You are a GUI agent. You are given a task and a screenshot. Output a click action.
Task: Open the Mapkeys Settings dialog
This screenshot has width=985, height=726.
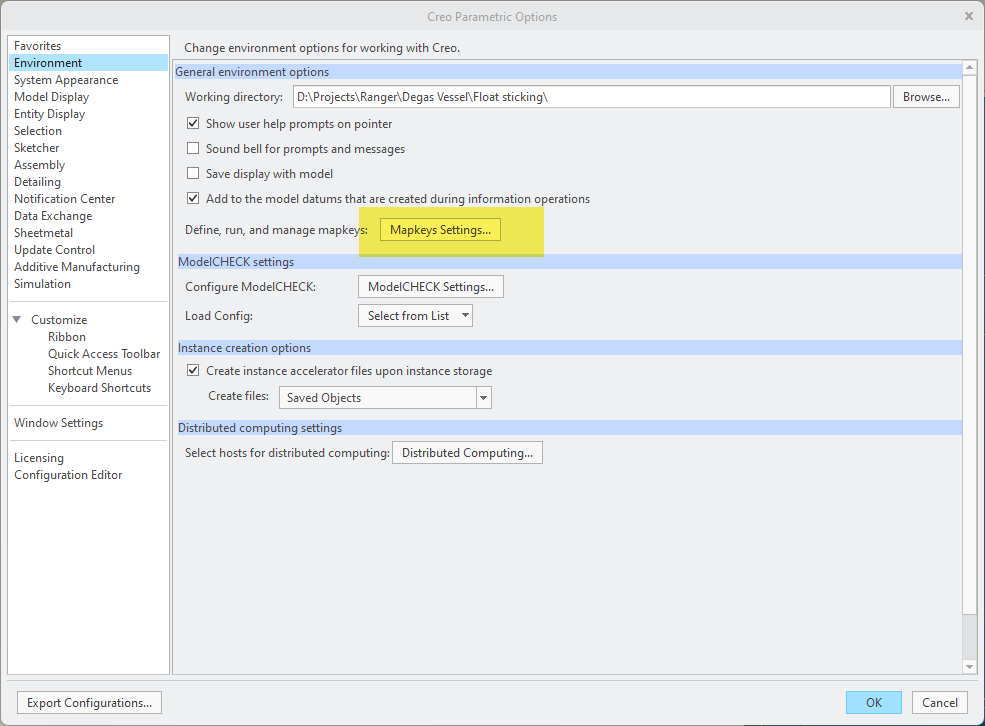[x=440, y=229]
